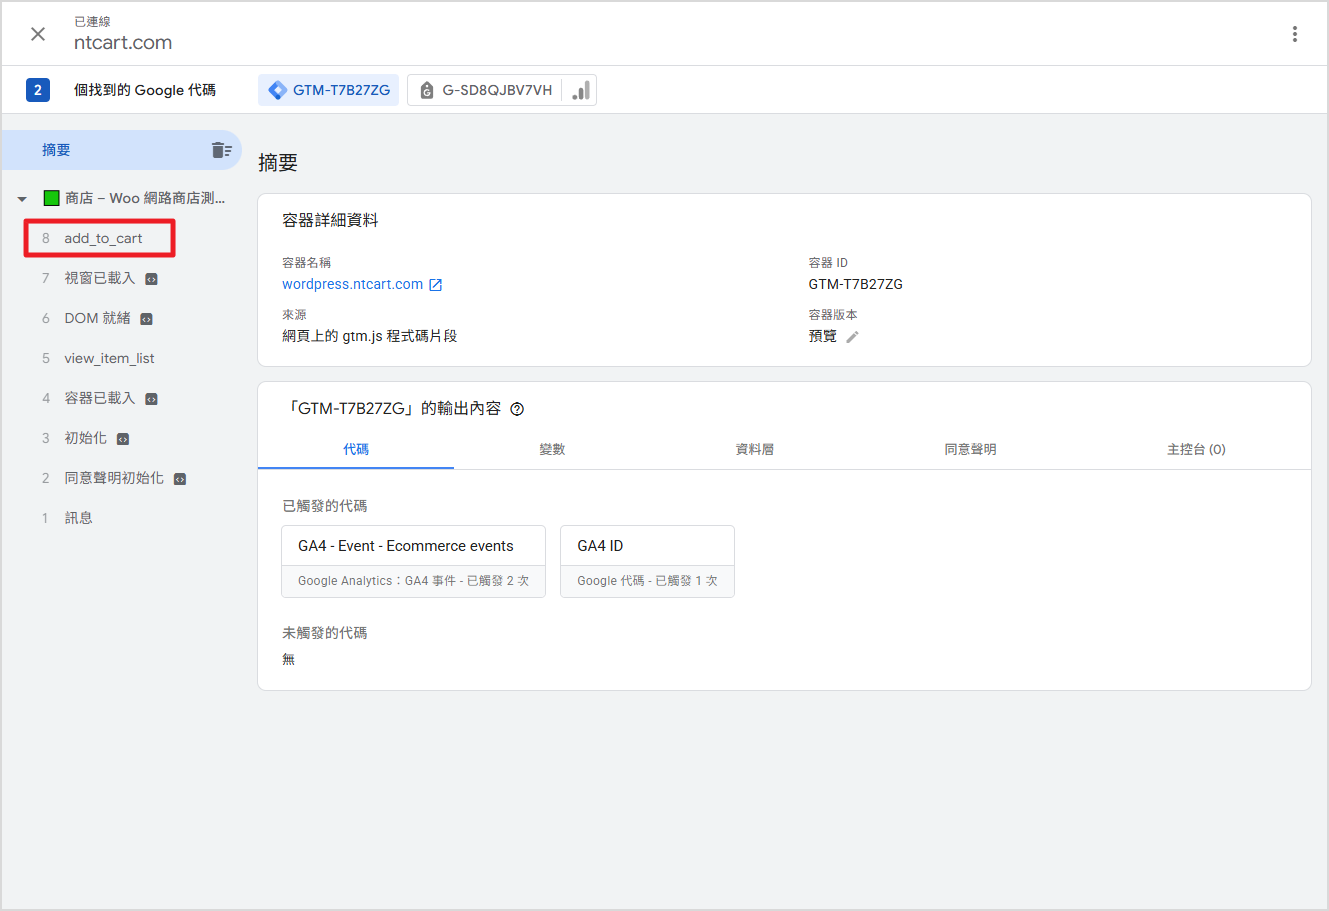Click the 已觸發的代碼 heading
1329x911 pixels.
325,506
